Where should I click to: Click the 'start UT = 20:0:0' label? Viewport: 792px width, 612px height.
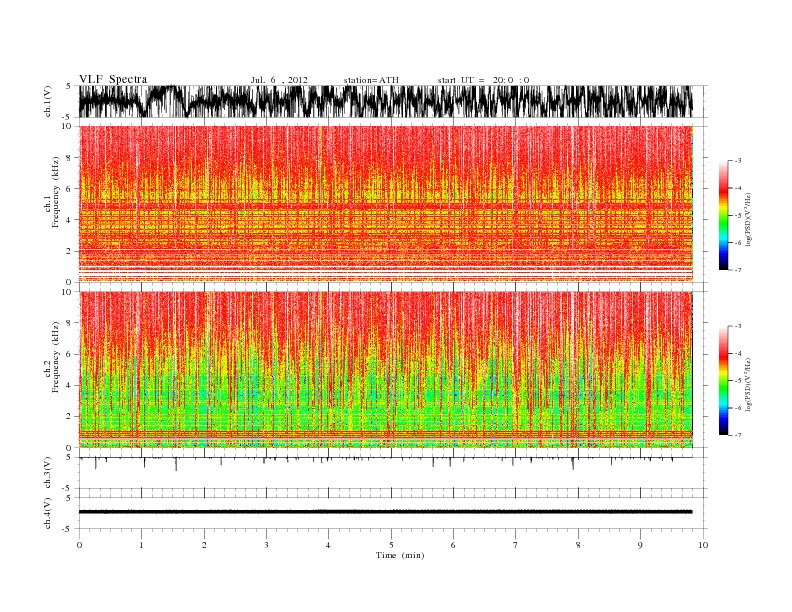(483, 80)
